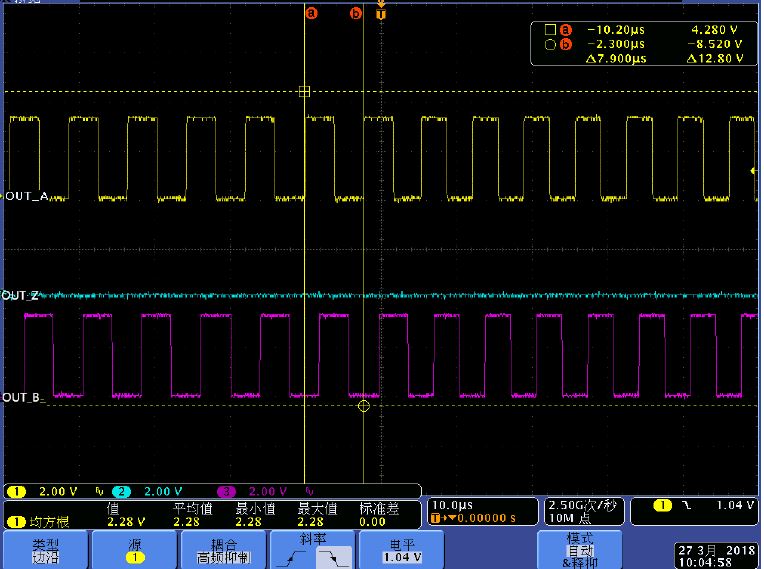Click the orange trigger position T marker
The width and height of the screenshot is (764, 569).
[x=380, y=13]
